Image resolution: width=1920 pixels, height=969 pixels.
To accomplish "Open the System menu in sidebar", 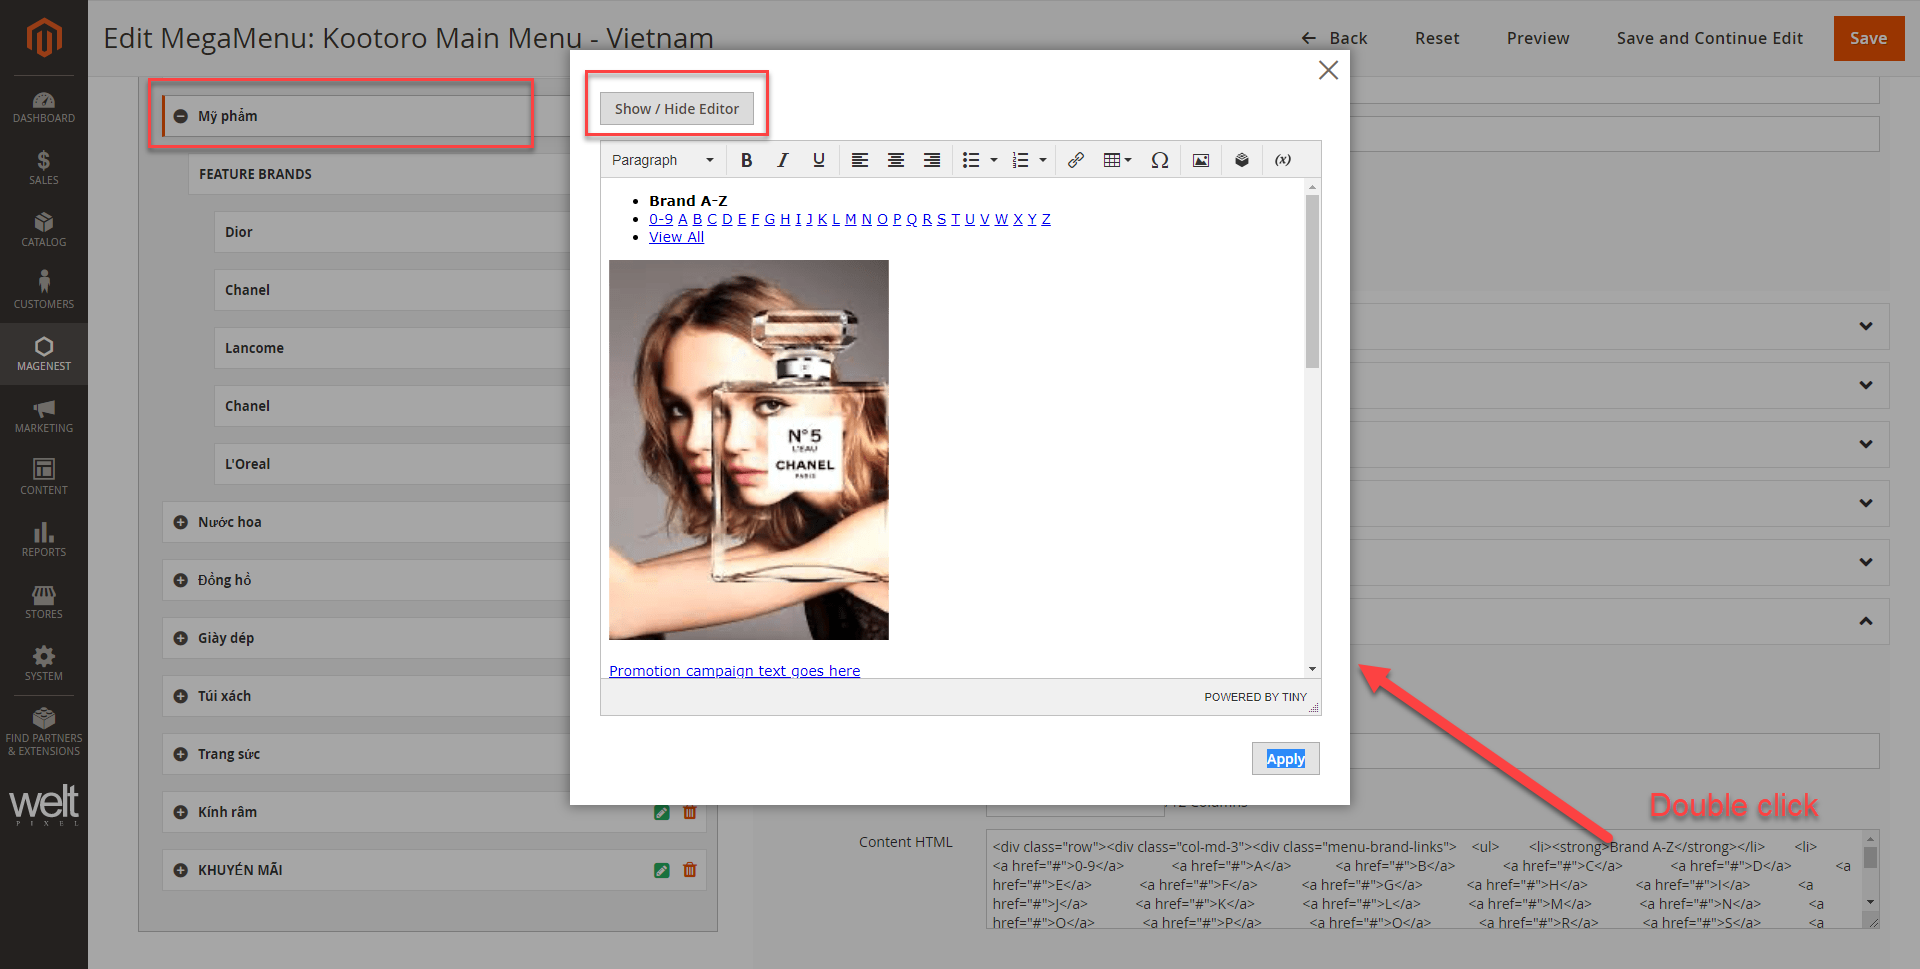I will point(44,664).
